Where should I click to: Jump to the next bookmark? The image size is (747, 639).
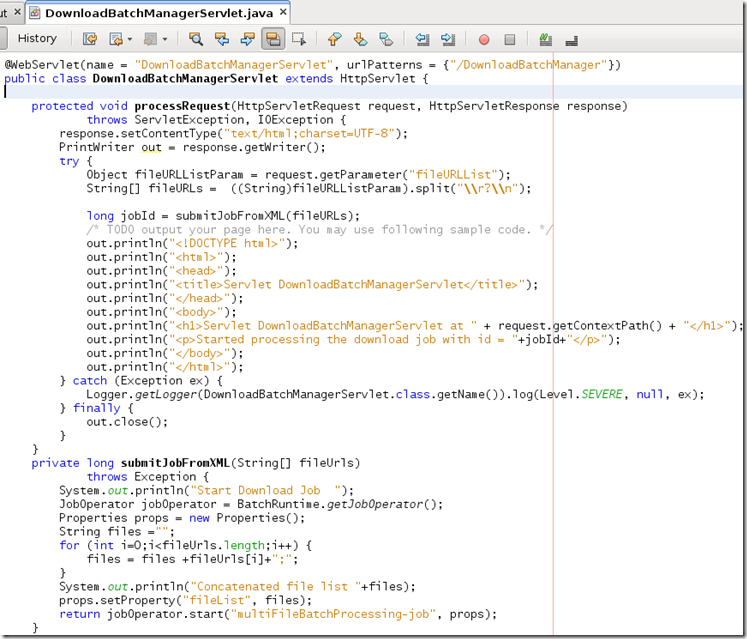[x=359, y=39]
